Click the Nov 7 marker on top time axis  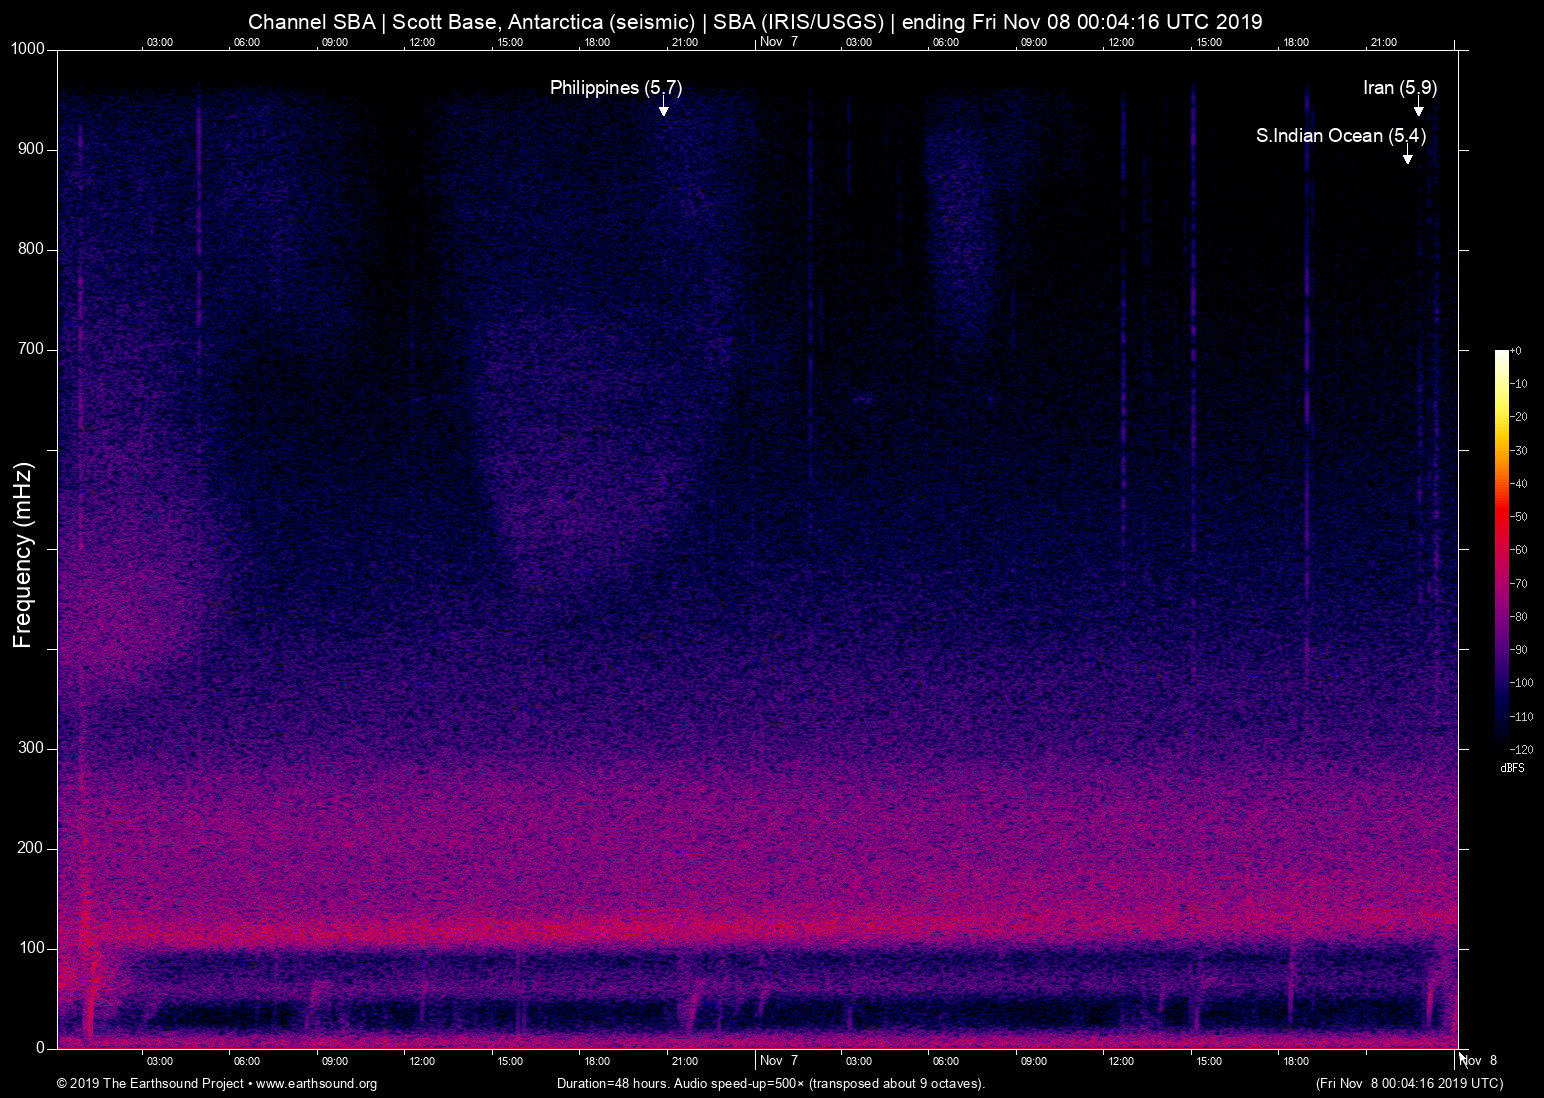click(778, 42)
